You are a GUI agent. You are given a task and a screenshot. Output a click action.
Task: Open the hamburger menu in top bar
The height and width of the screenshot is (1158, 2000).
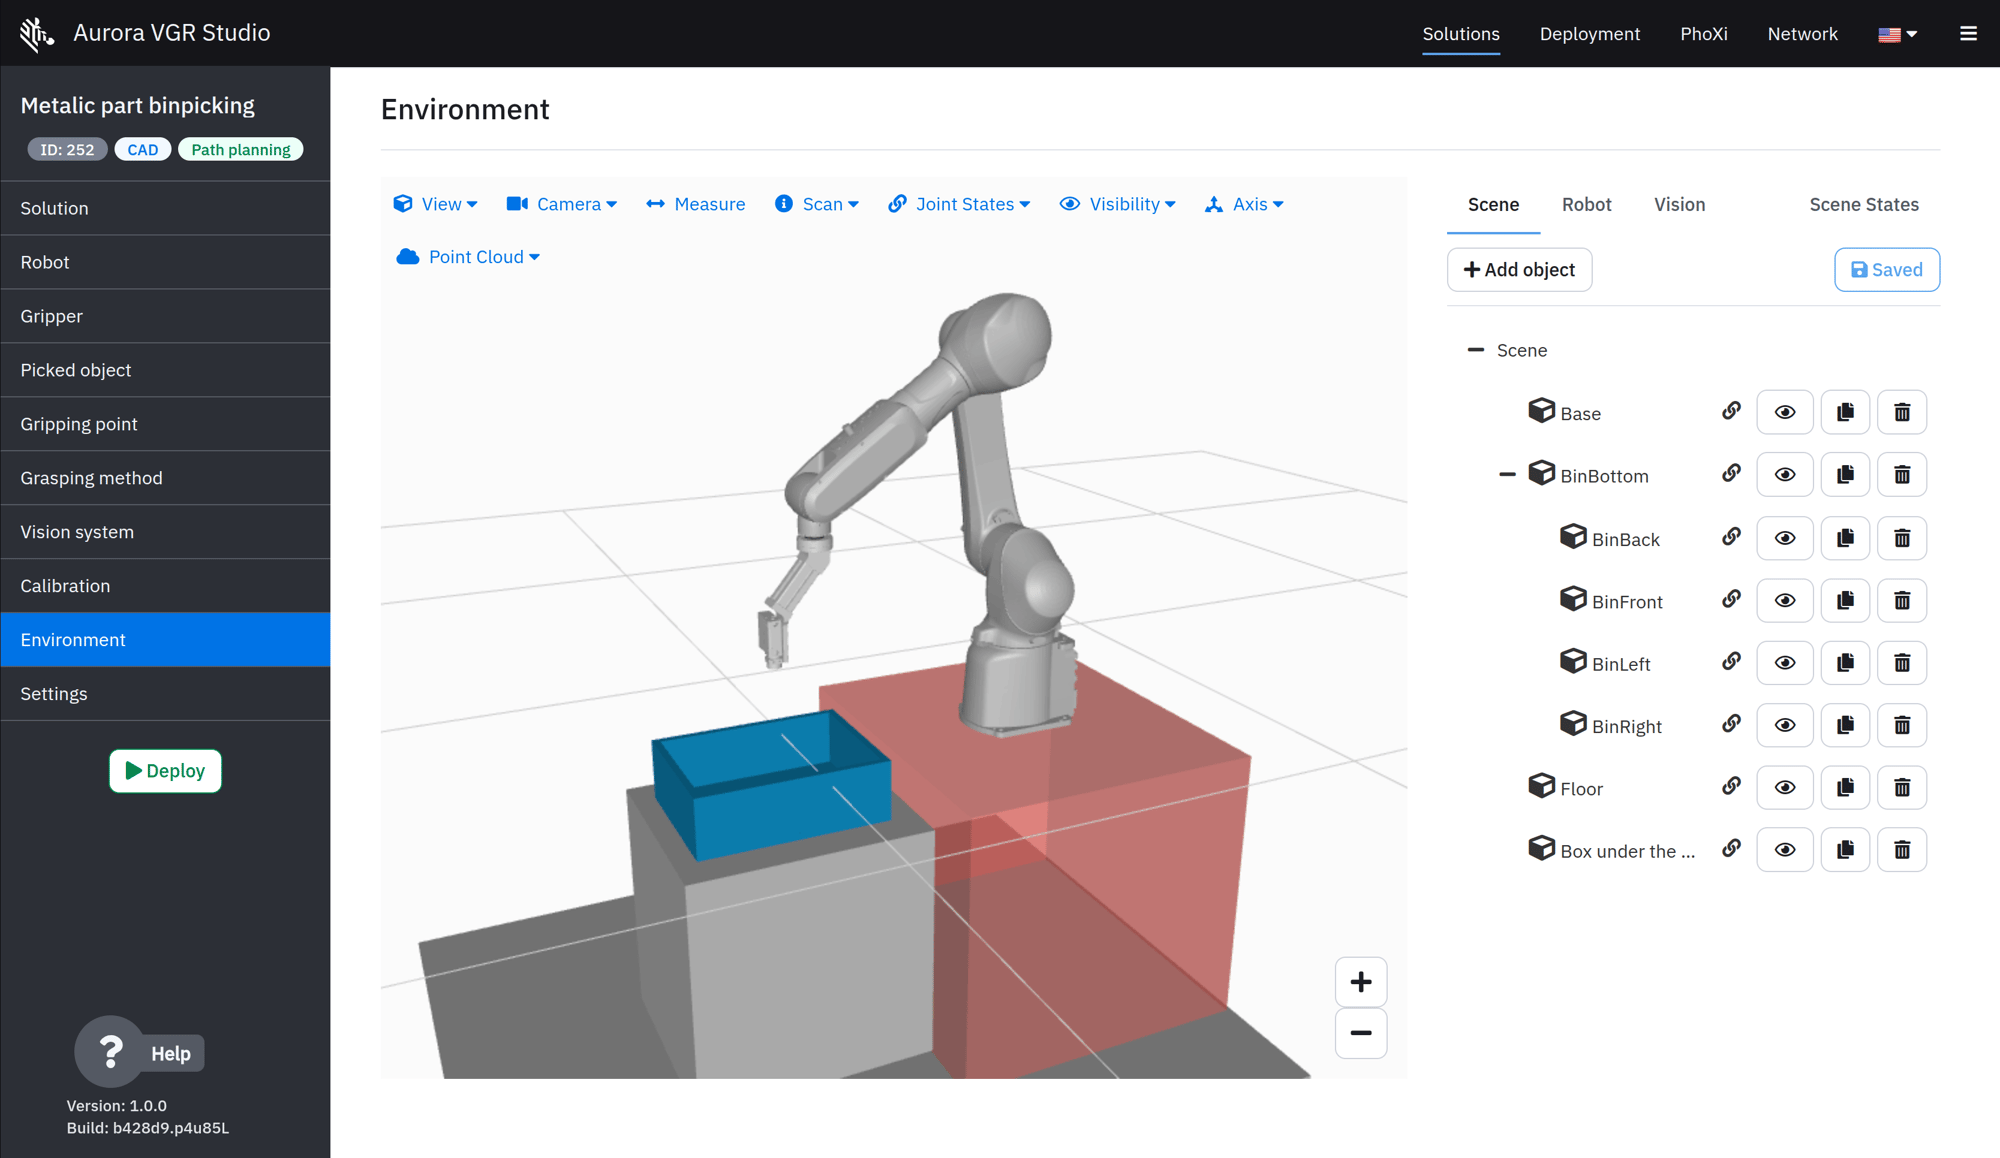click(x=1968, y=34)
